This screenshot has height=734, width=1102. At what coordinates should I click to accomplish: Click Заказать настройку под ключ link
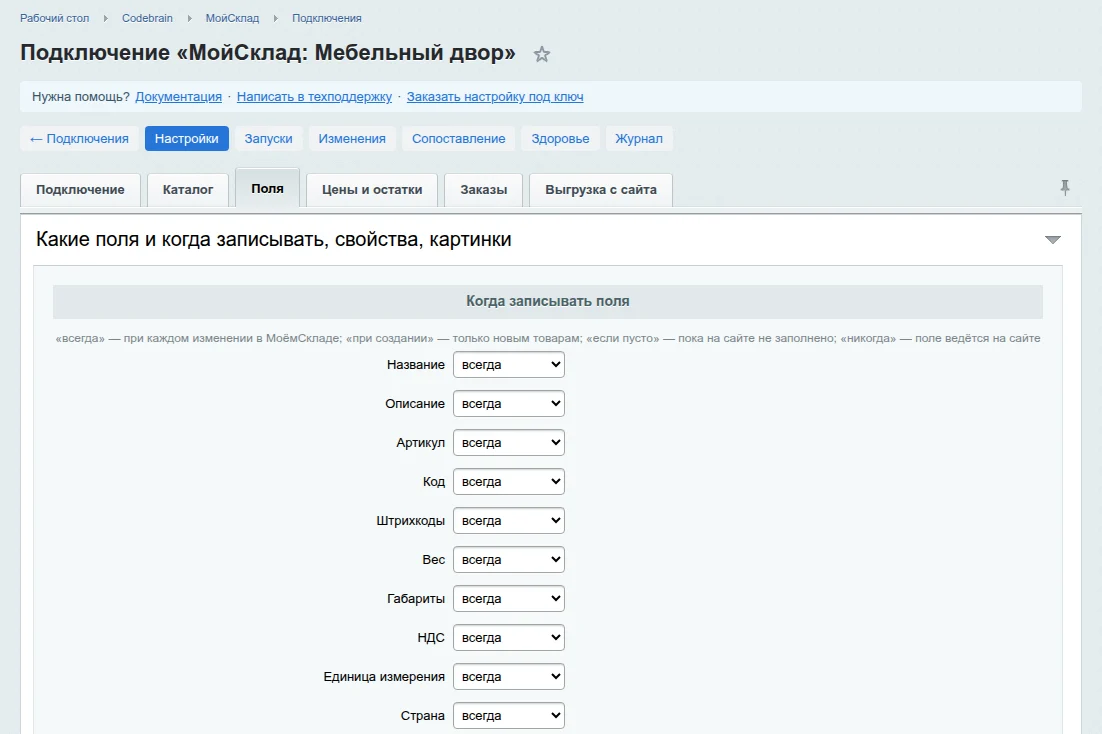click(x=495, y=97)
